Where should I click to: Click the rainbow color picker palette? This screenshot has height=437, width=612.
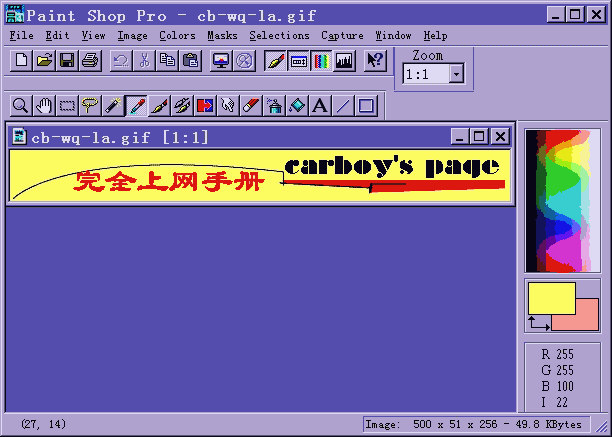coord(562,201)
